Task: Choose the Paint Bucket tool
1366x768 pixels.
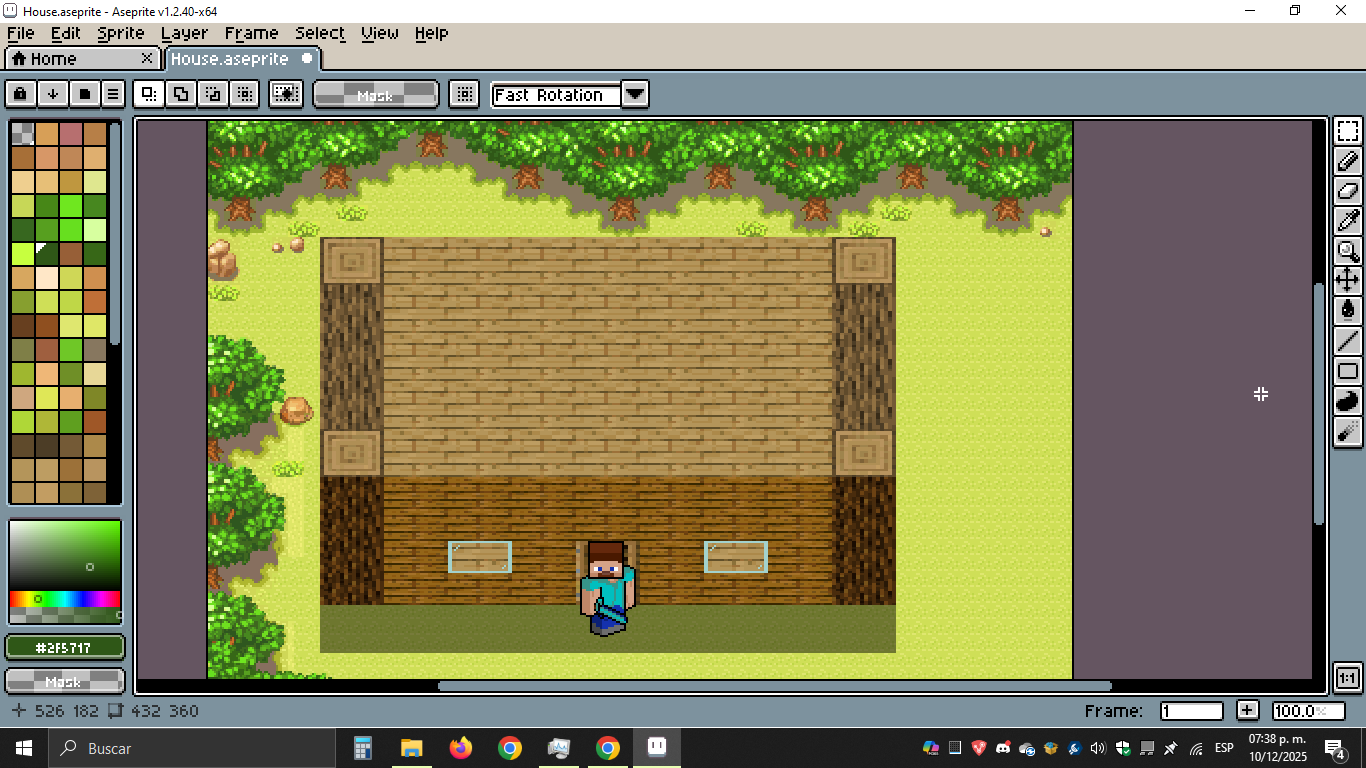Action: pos(1348,310)
